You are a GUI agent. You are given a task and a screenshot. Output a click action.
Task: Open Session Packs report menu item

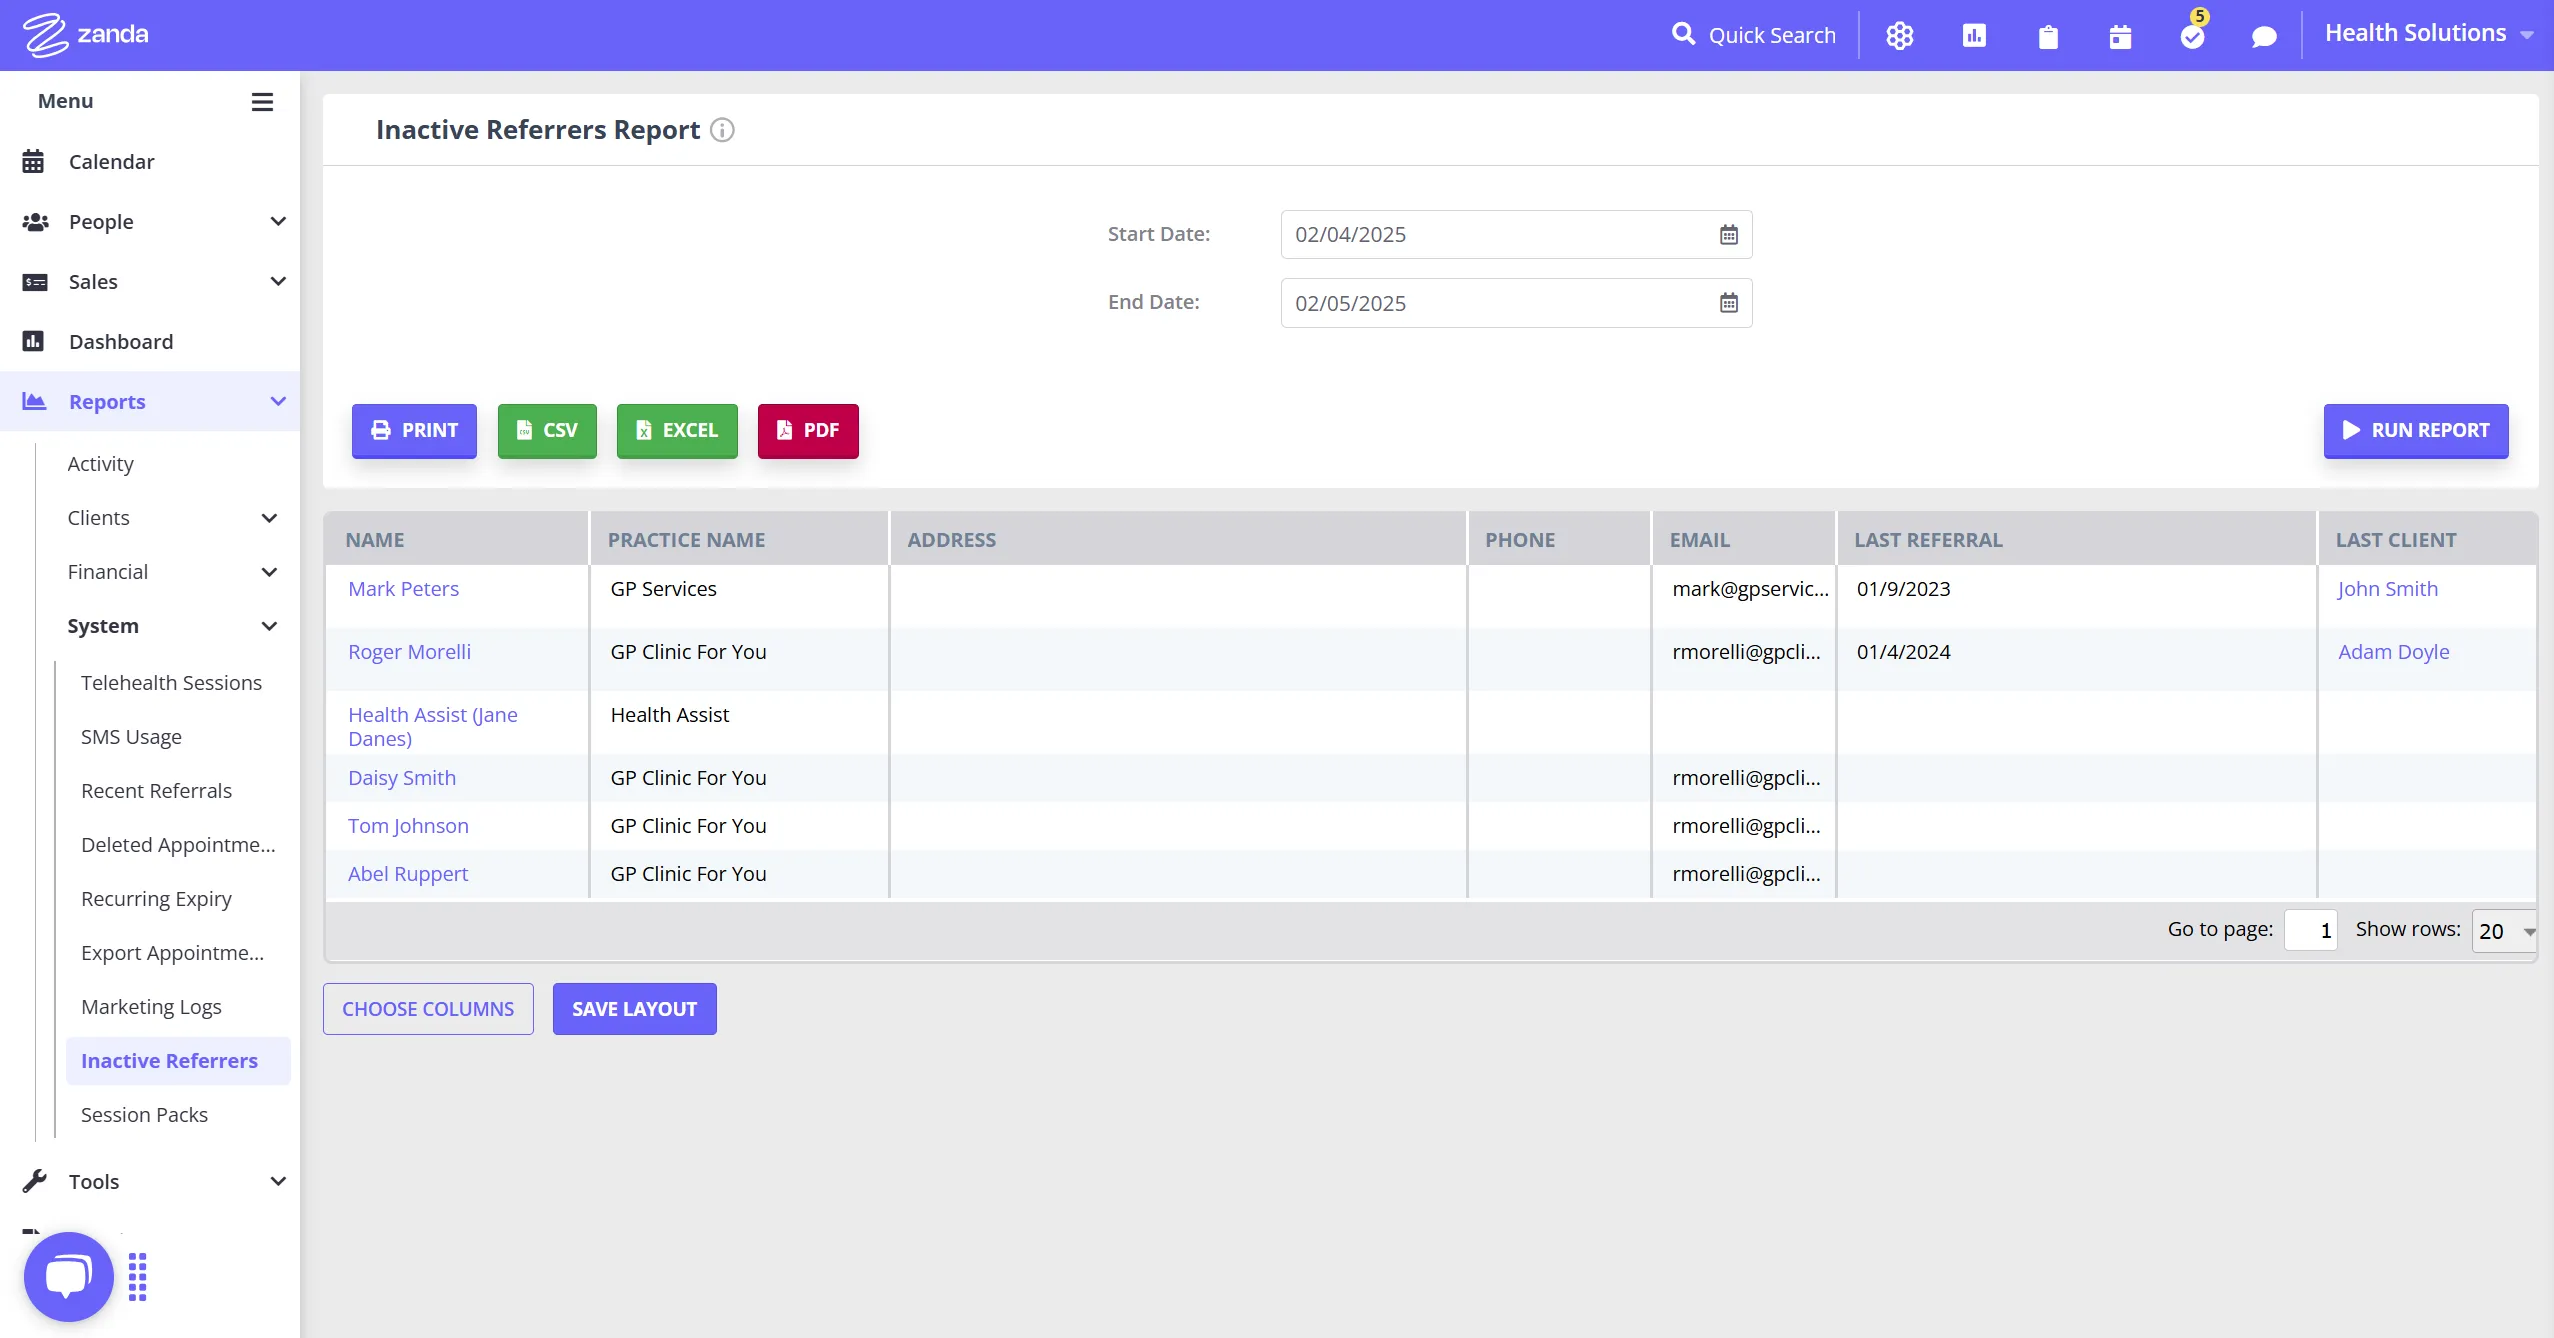pyautogui.click(x=144, y=1115)
